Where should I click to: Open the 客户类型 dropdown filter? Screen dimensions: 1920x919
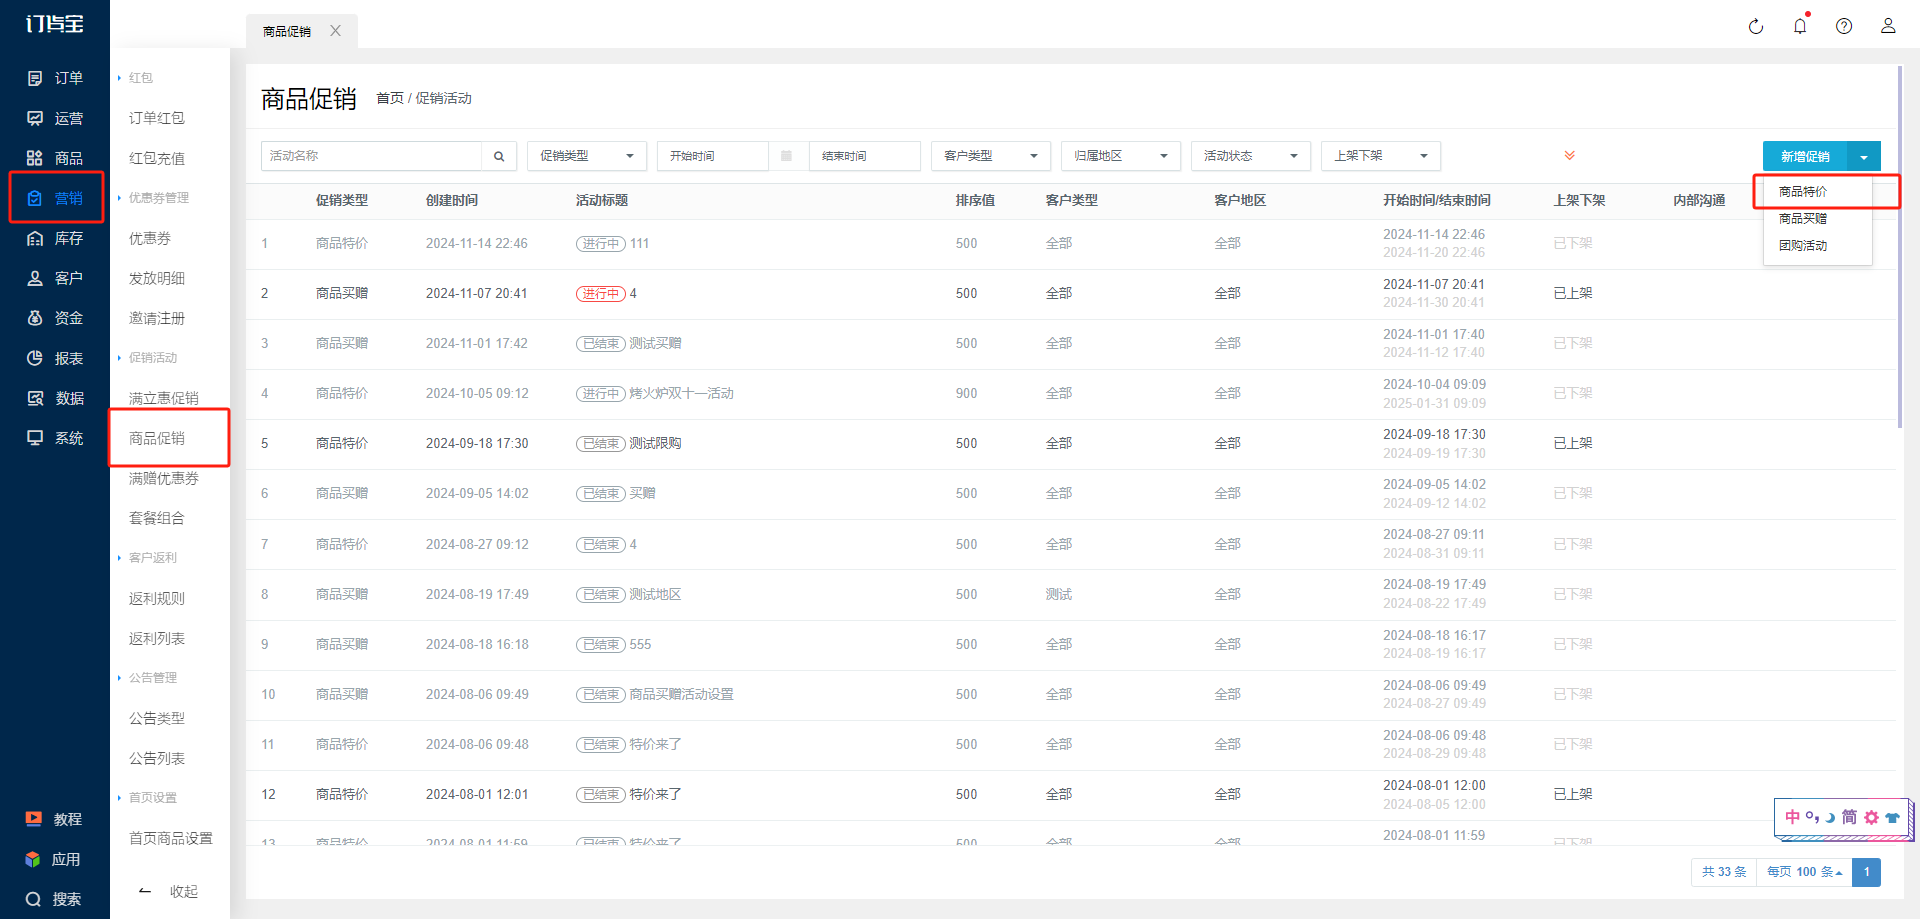[x=991, y=156]
